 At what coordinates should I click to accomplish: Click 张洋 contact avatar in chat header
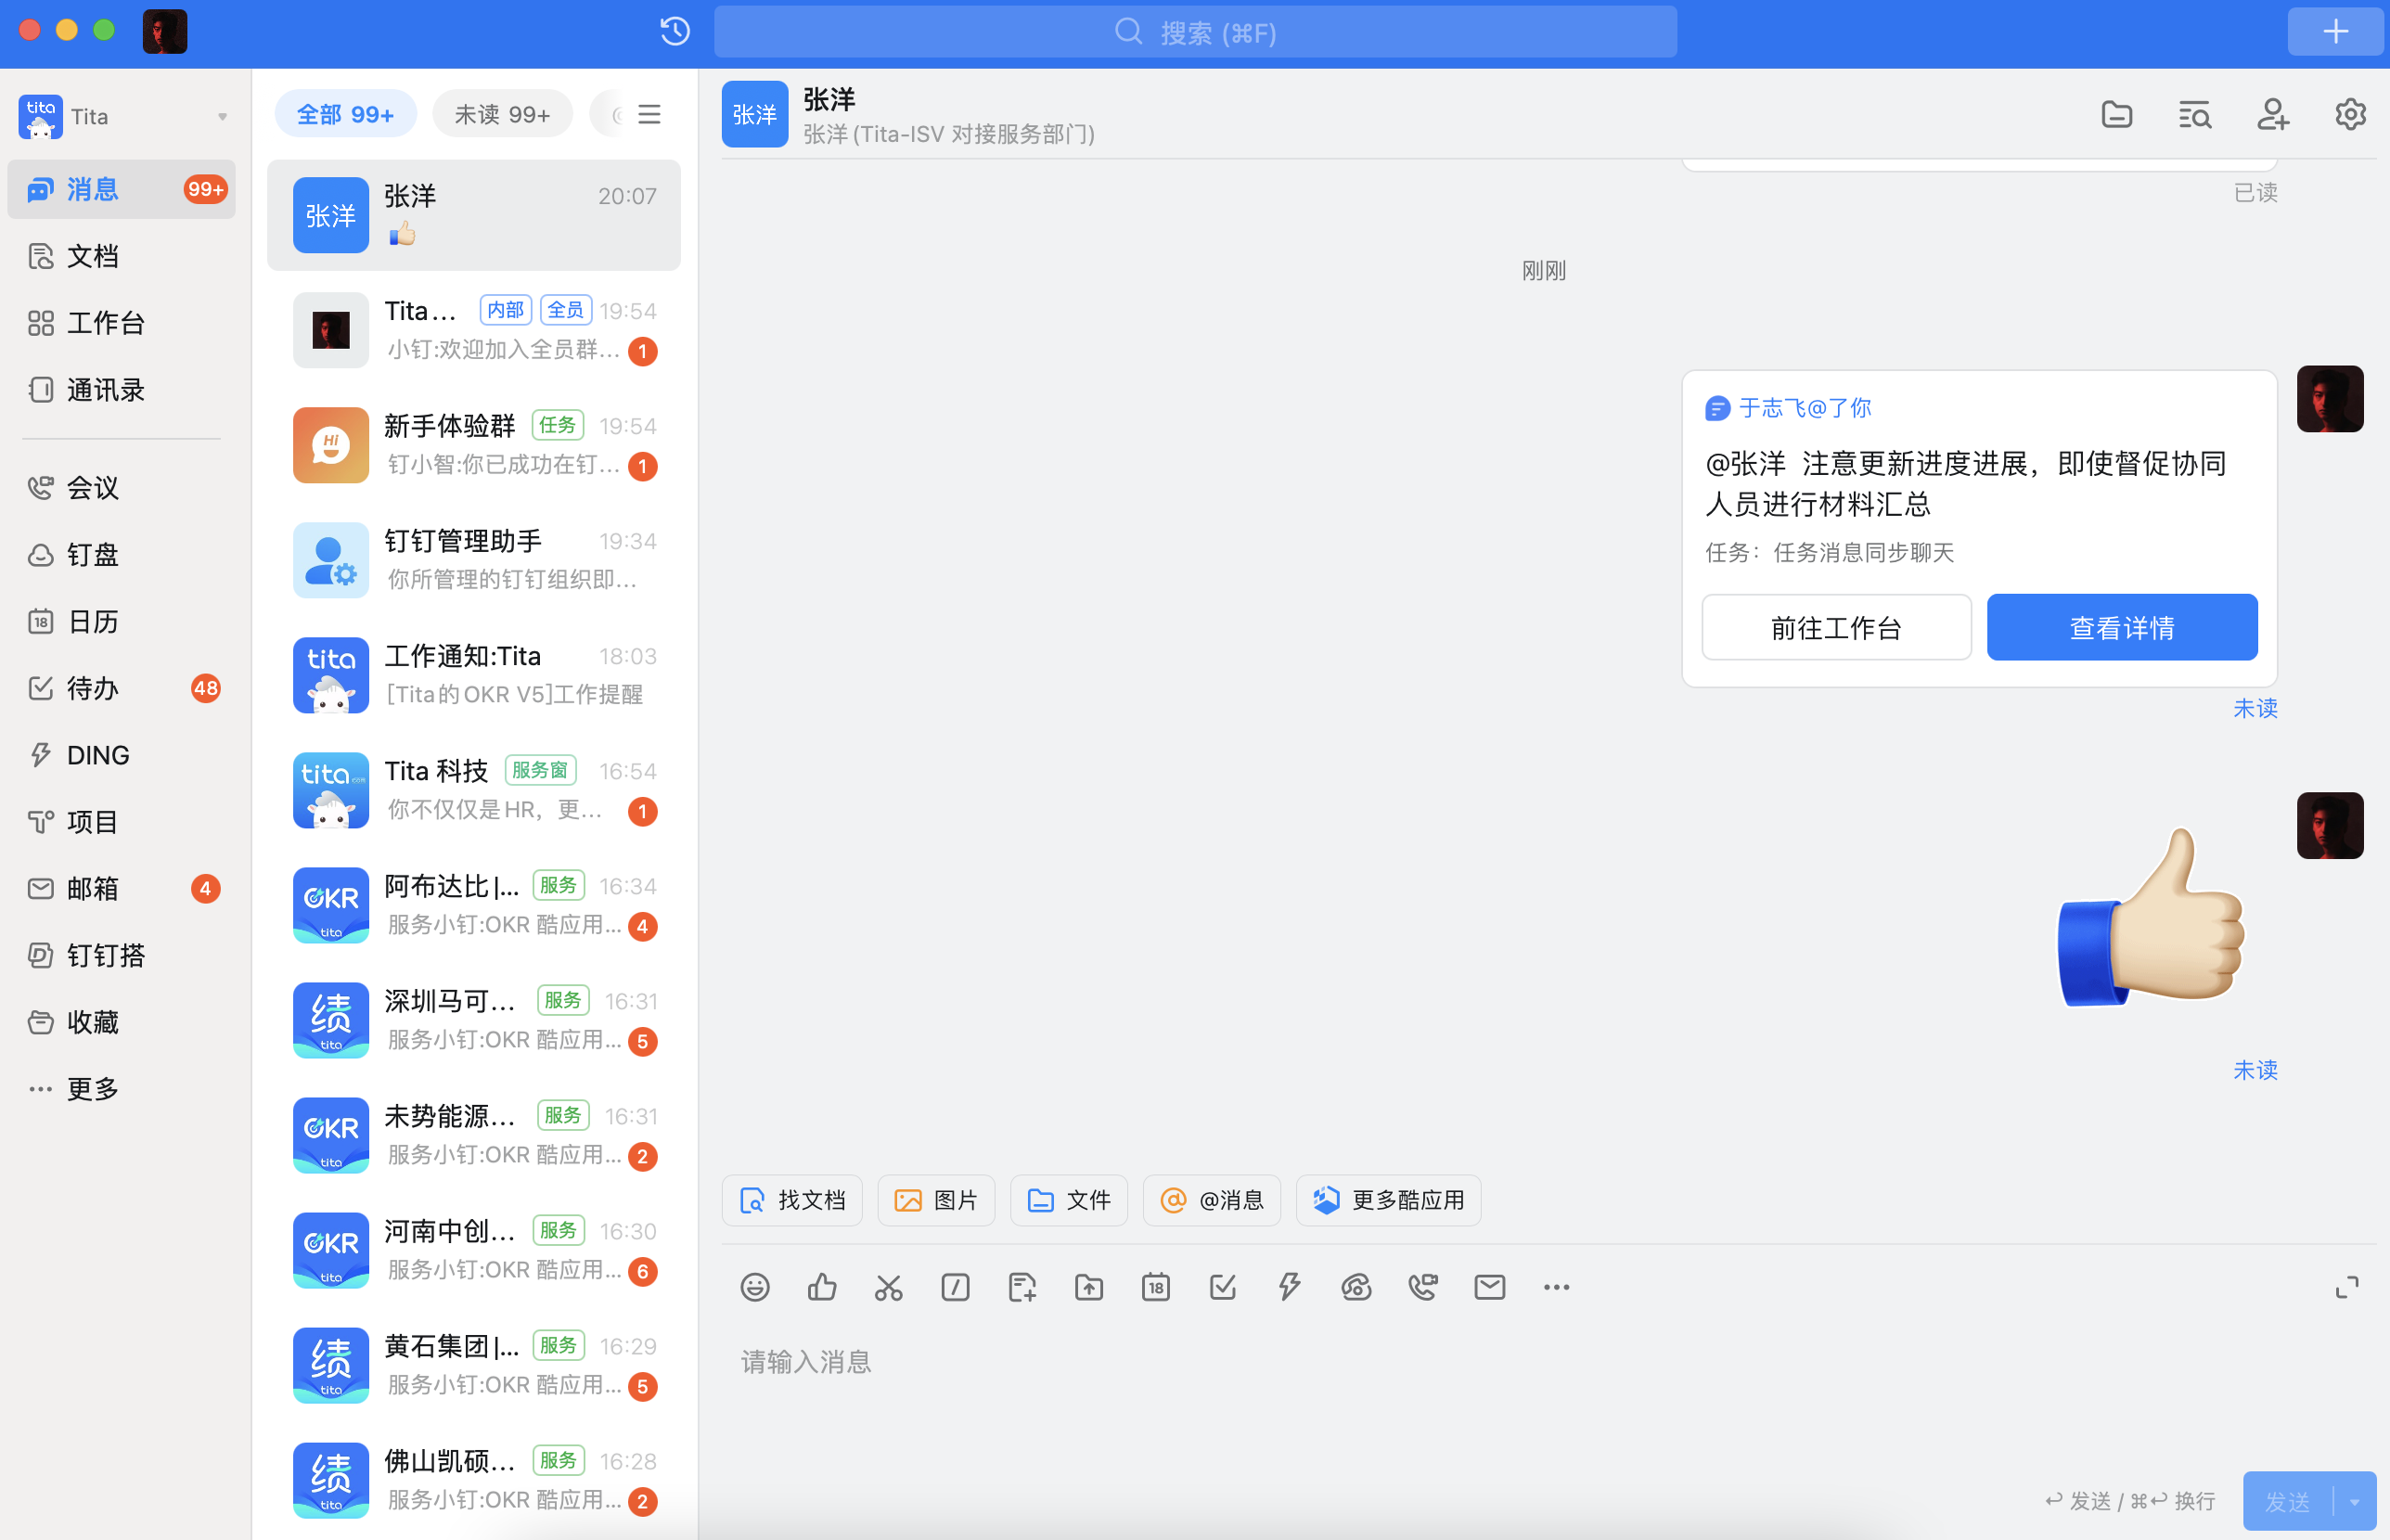755,114
